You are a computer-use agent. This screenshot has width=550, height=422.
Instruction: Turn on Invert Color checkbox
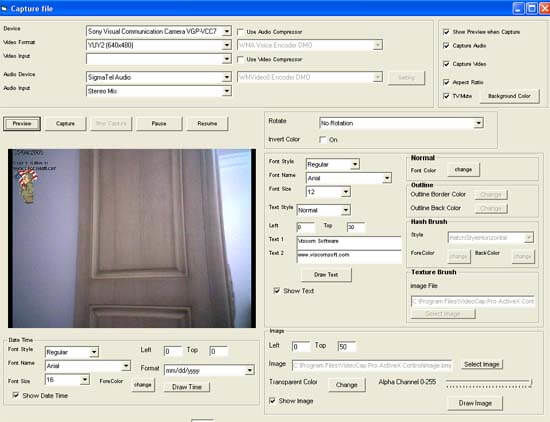point(322,140)
